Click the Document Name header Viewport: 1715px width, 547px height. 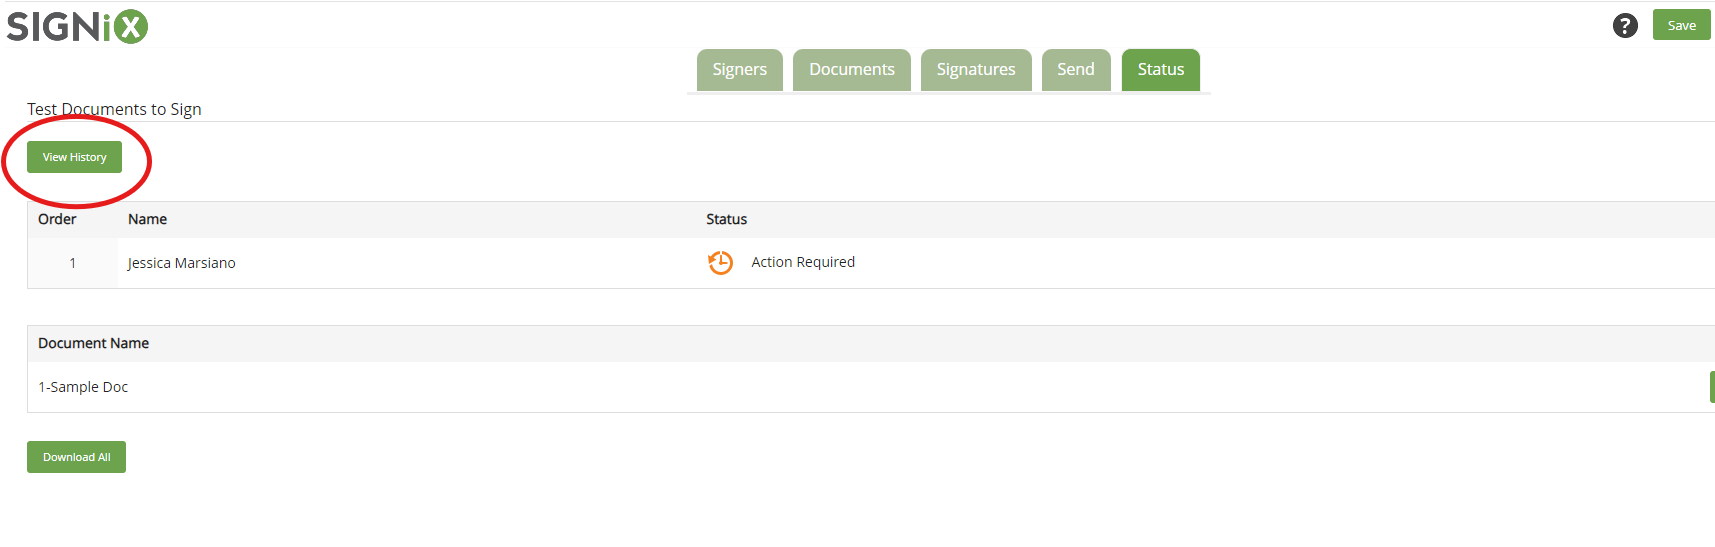pos(93,343)
